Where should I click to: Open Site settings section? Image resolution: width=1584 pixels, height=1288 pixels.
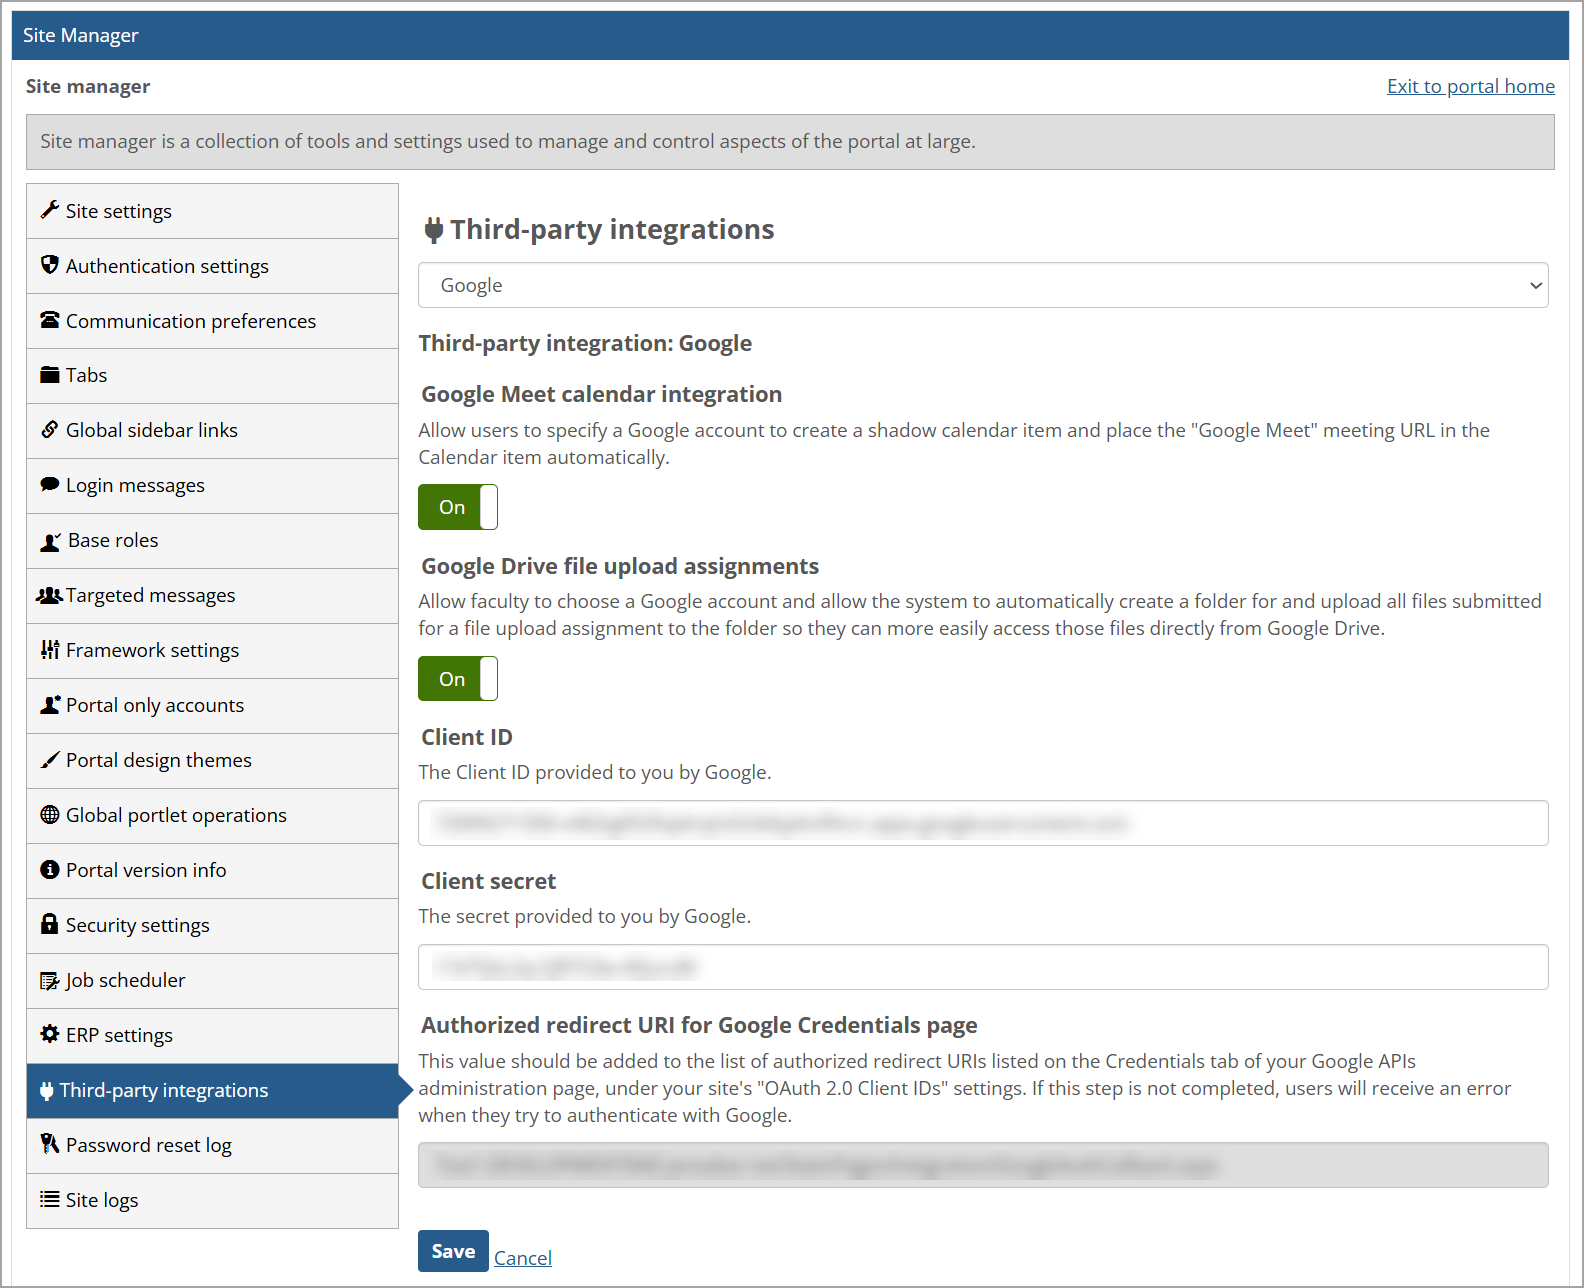[x=212, y=211]
